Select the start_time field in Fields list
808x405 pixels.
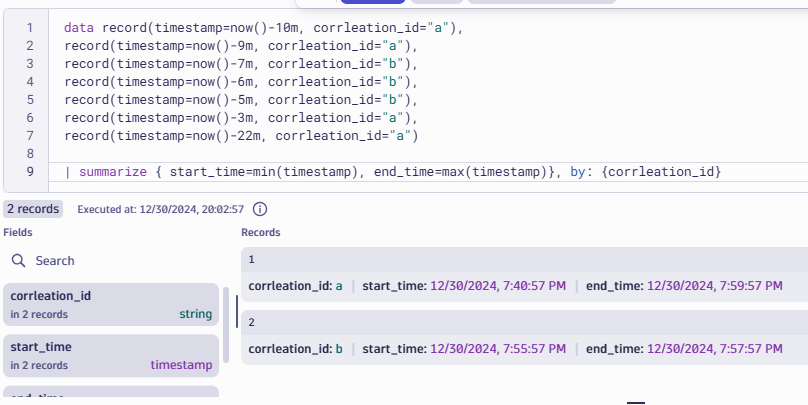pos(112,355)
